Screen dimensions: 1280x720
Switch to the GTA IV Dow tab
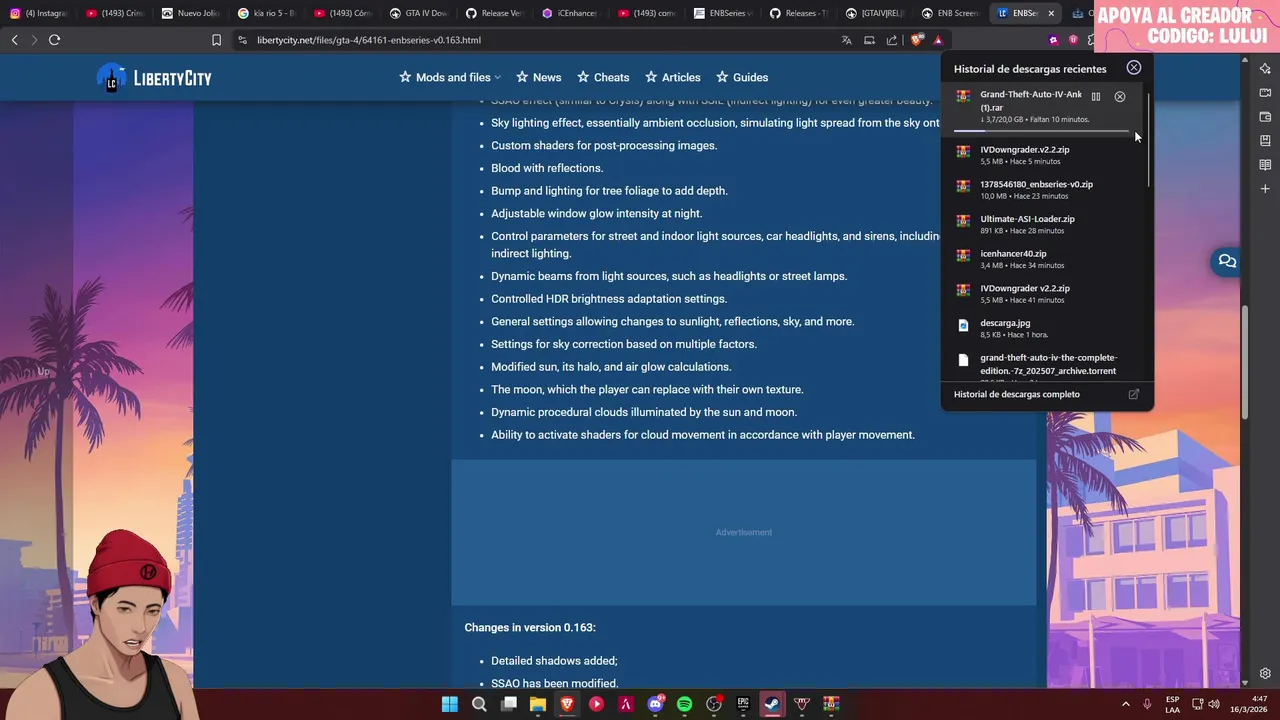[419, 13]
